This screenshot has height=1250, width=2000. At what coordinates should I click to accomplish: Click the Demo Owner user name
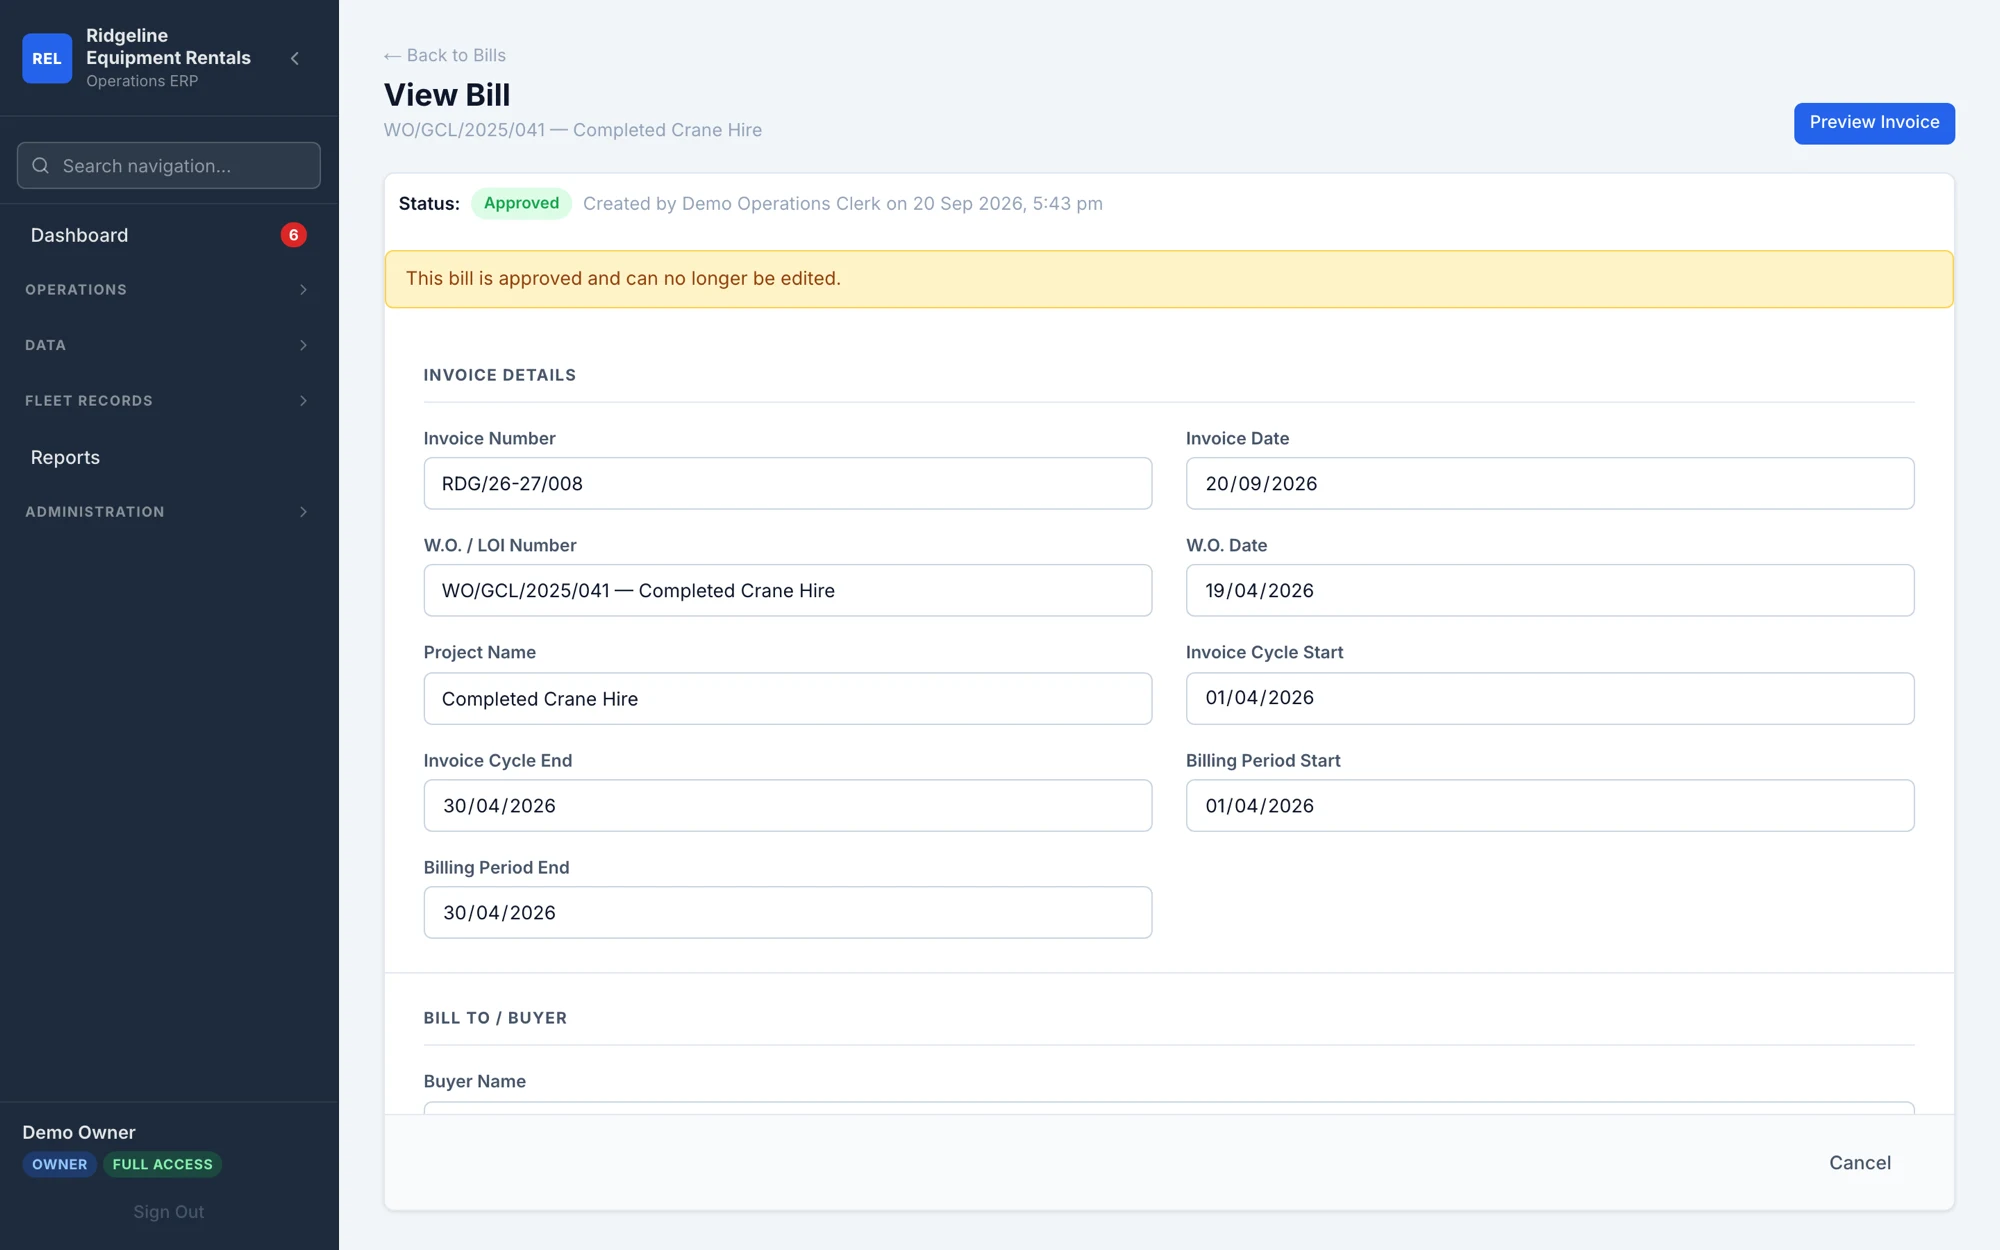79,1133
